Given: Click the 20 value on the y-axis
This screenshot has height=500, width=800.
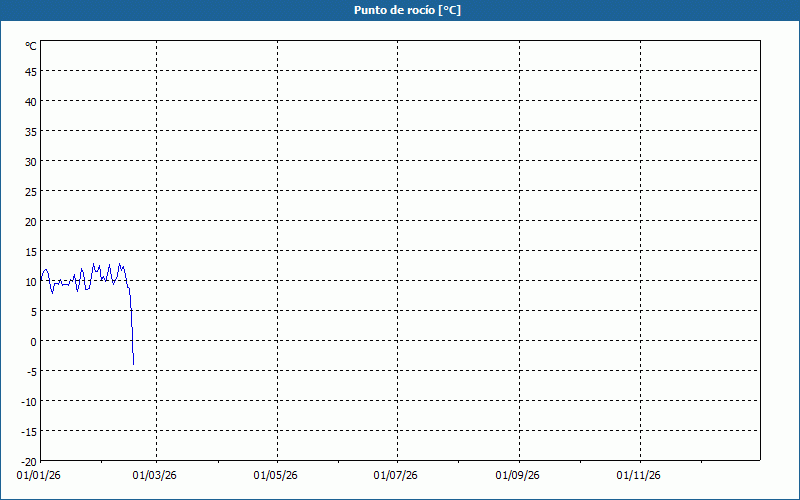Looking at the screenshot, I should (x=30, y=221).
